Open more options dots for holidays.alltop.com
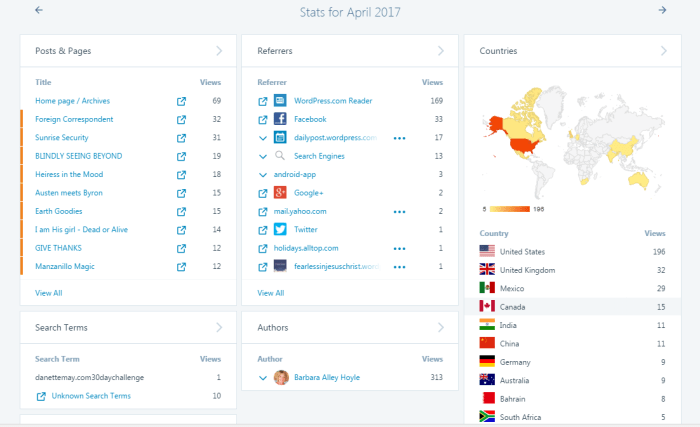This screenshot has width=700, height=427. tap(400, 248)
